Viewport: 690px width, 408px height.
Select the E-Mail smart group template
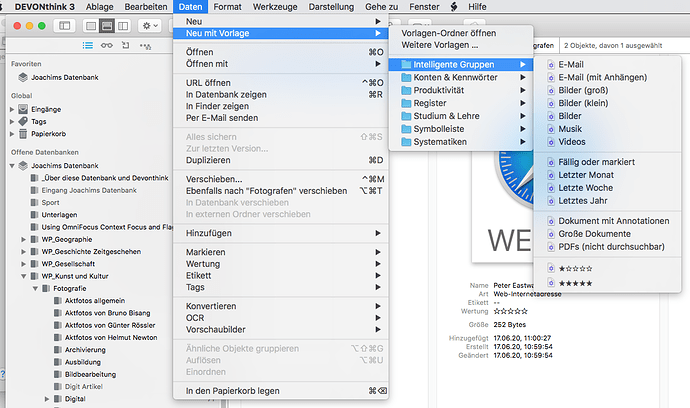(x=607, y=65)
